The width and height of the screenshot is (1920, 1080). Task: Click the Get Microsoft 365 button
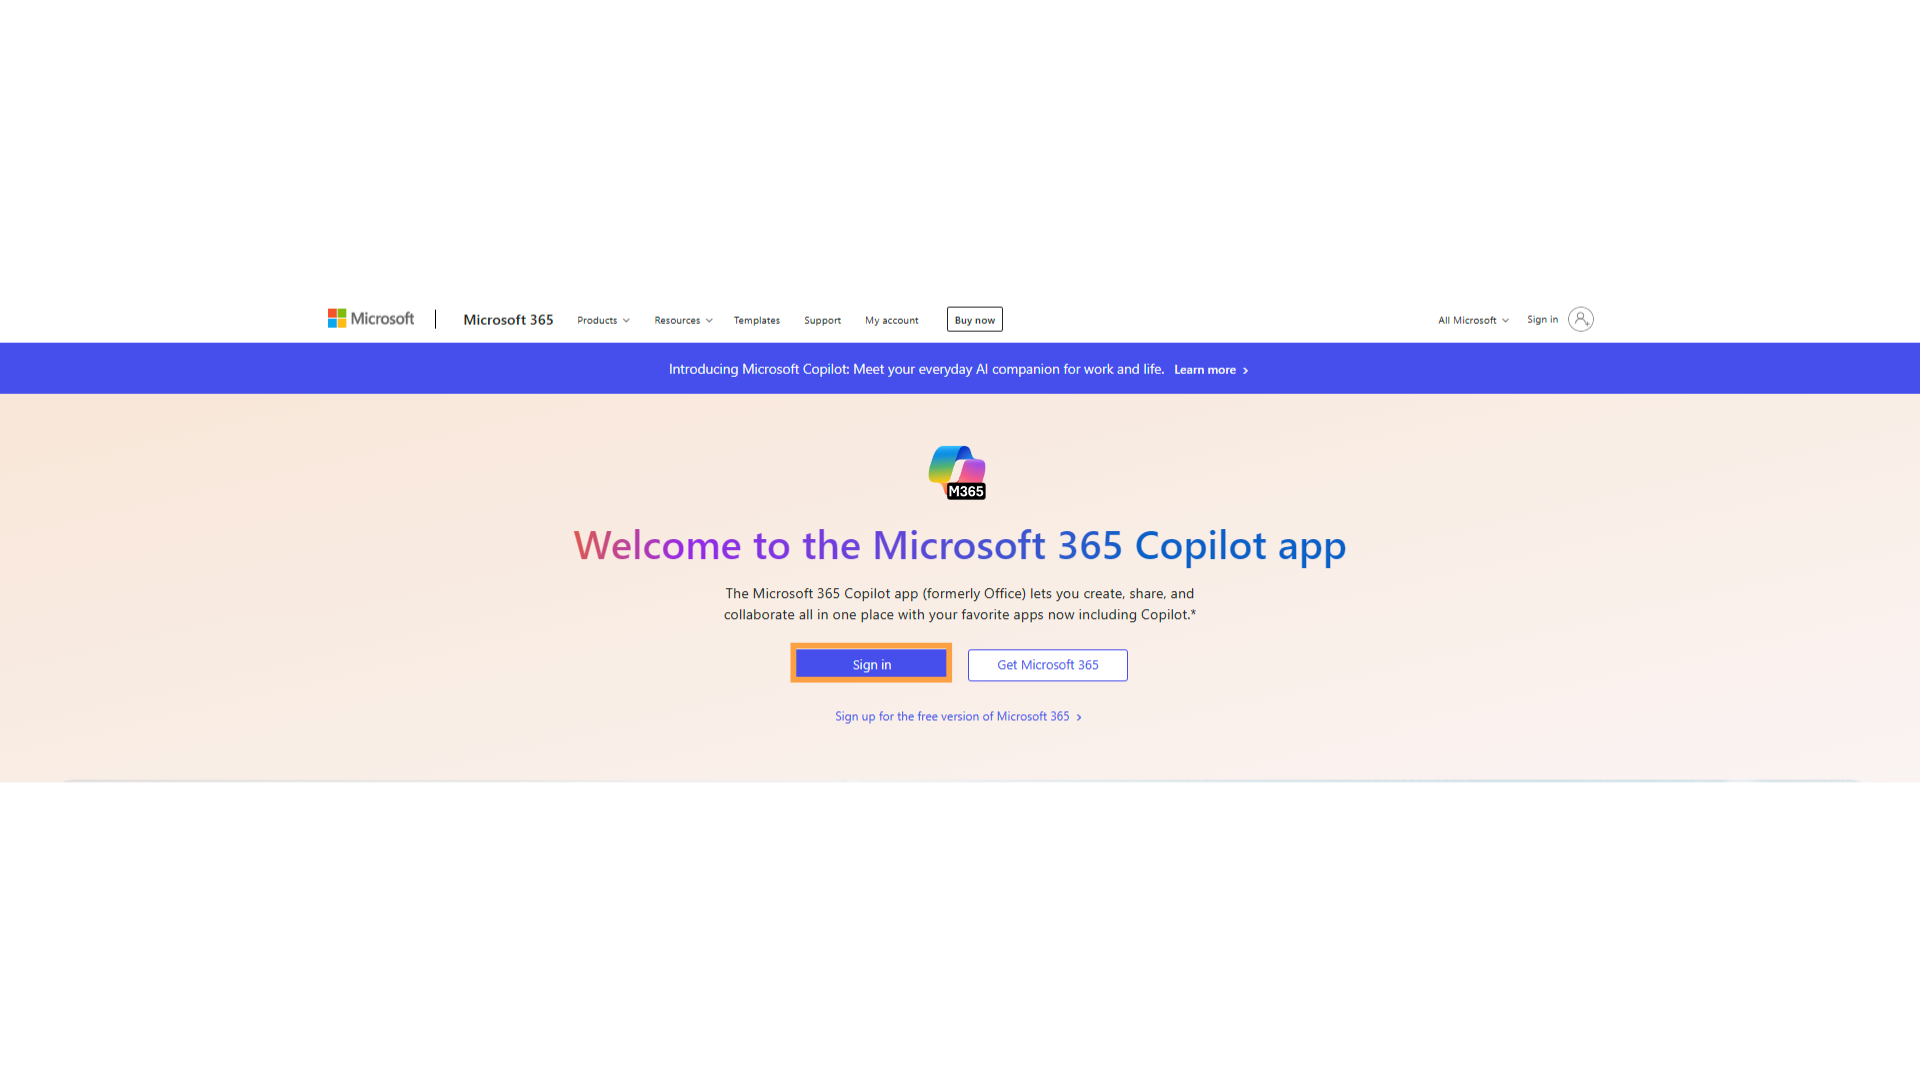tap(1048, 665)
